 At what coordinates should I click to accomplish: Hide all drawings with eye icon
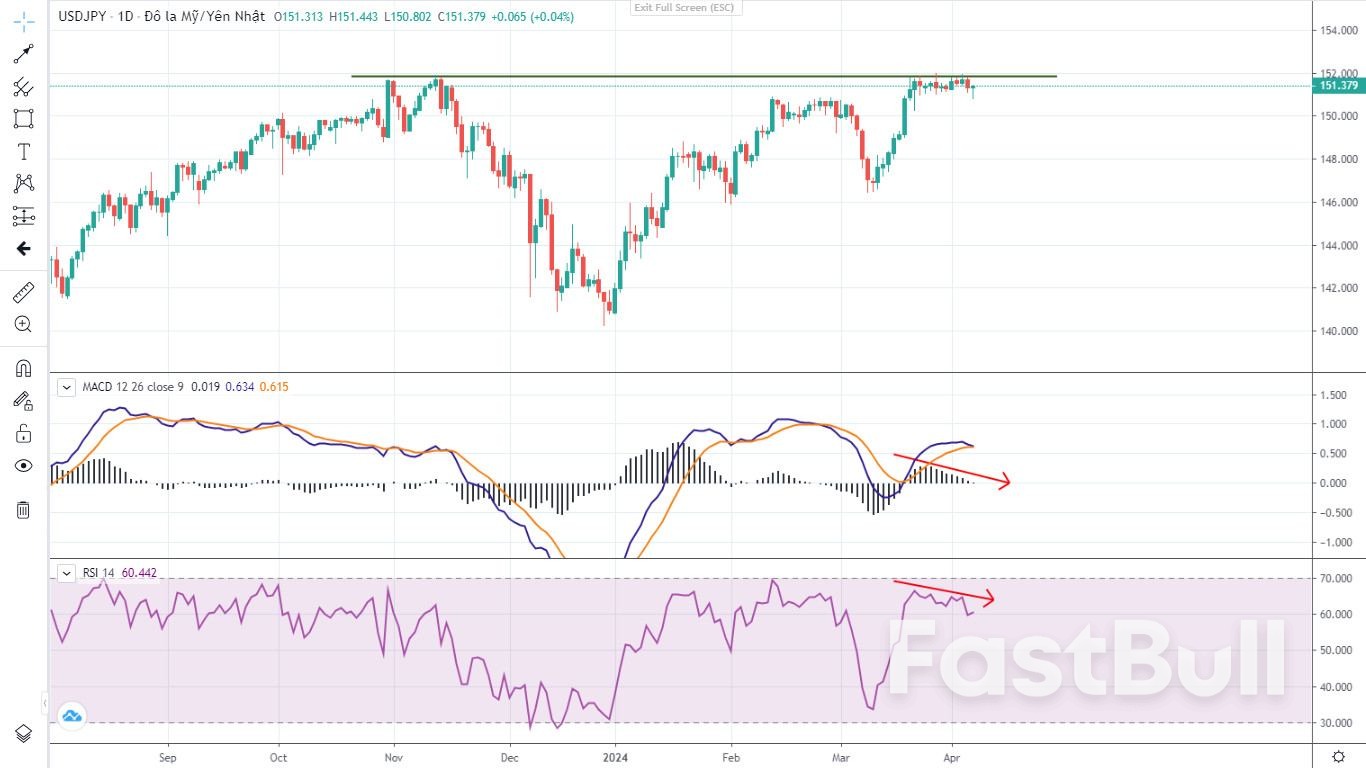[x=23, y=466]
